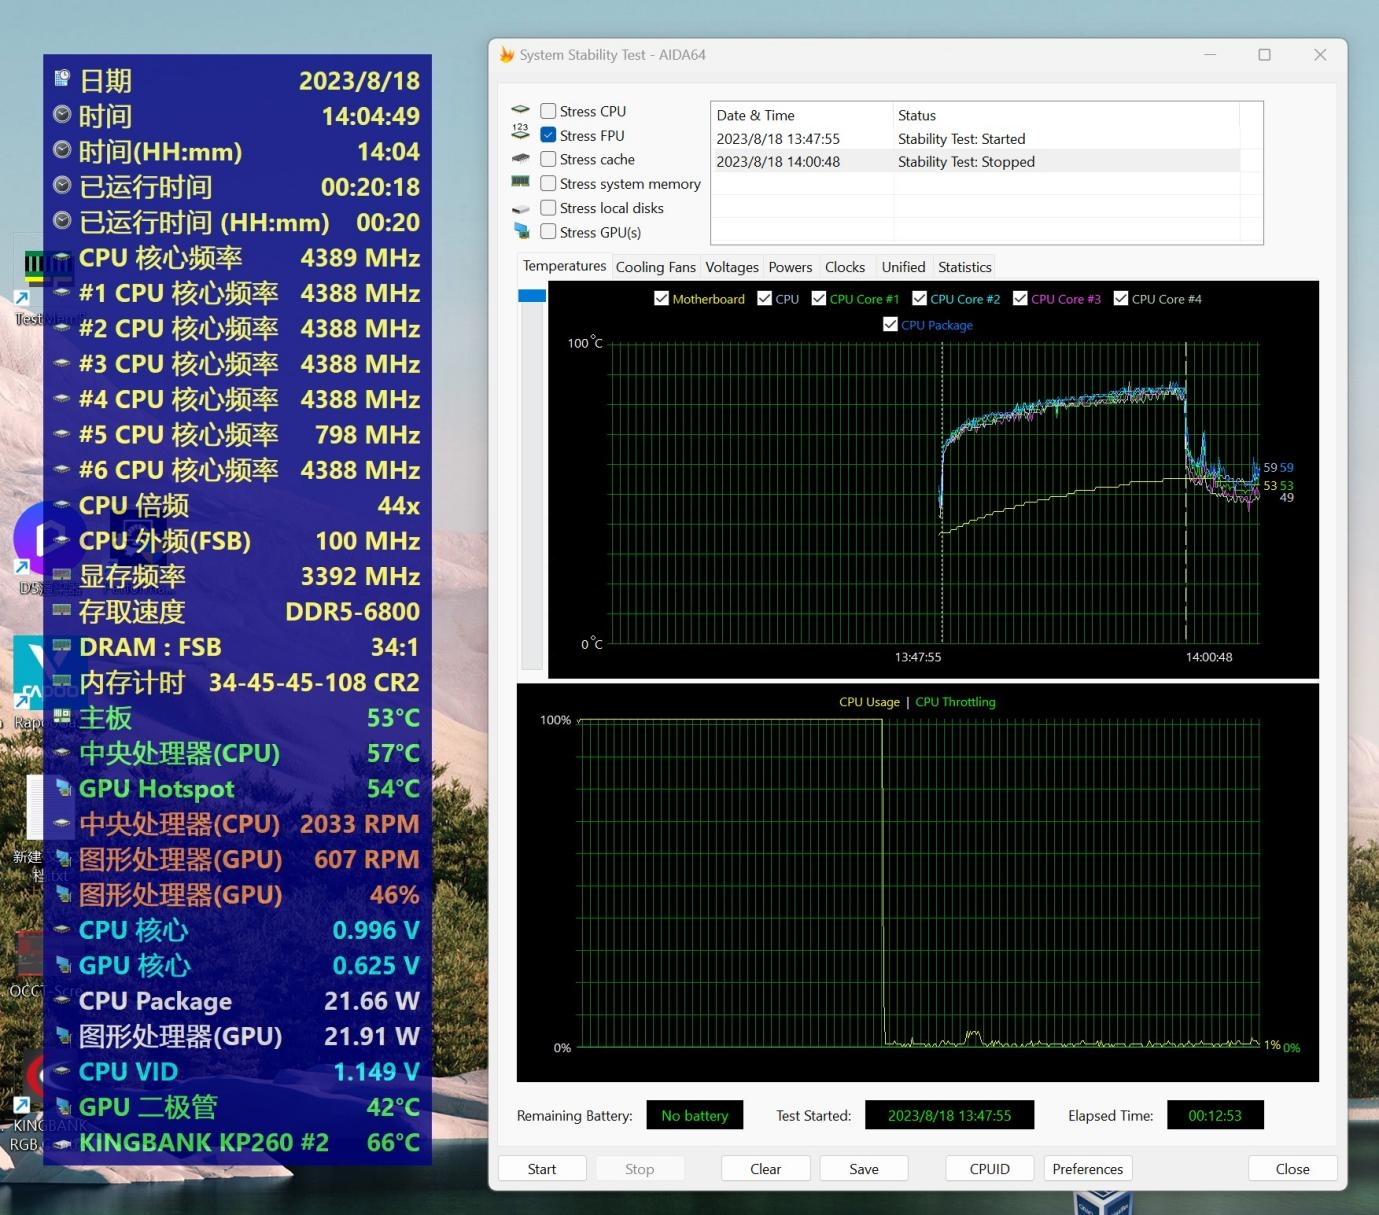Click the blue graph scale slider
Screen dimensions: 1379x1215
[x=532, y=295]
